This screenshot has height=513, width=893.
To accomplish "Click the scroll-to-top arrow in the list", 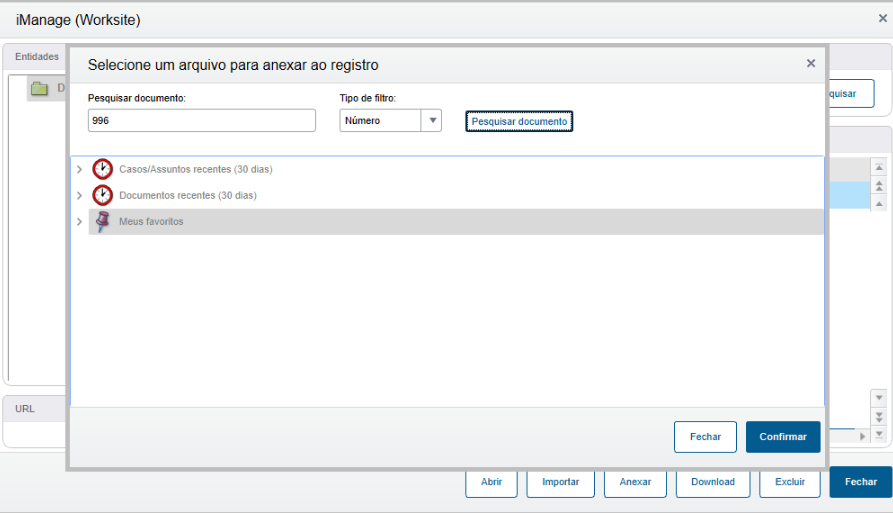I will click(x=879, y=169).
